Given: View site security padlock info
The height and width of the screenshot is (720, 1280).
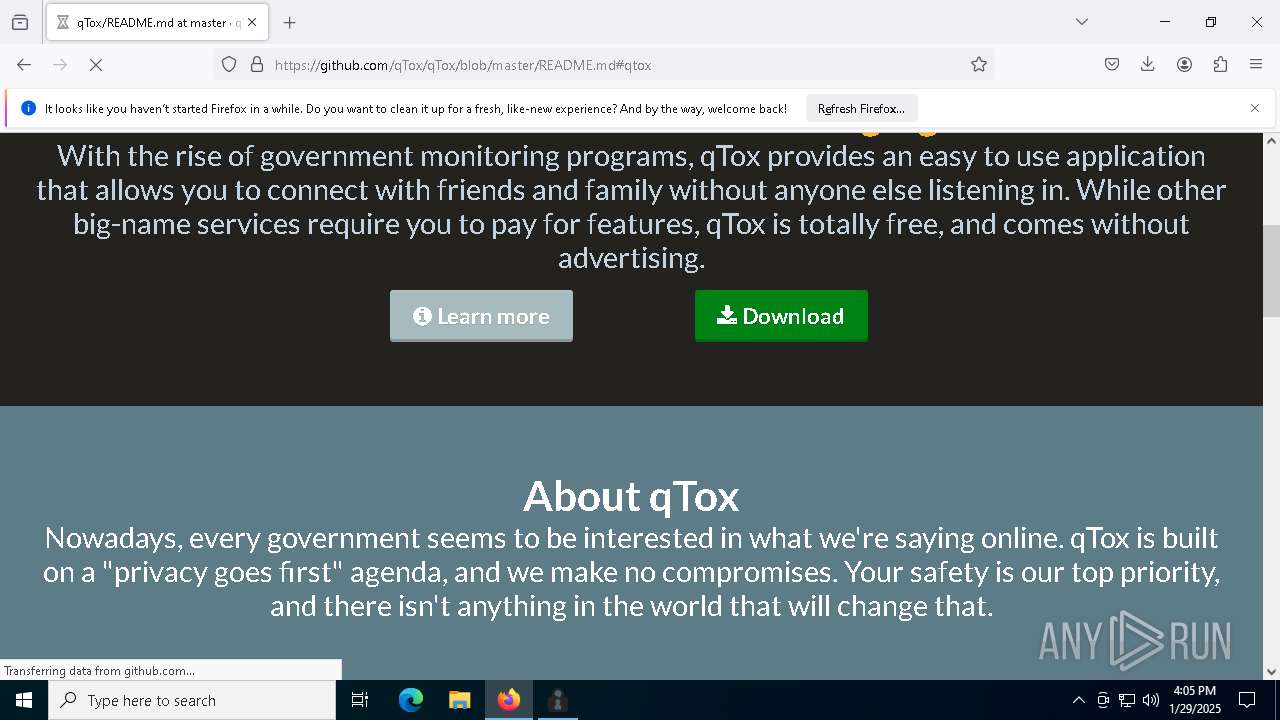Looking at the screenshot, I should point(257,65).
